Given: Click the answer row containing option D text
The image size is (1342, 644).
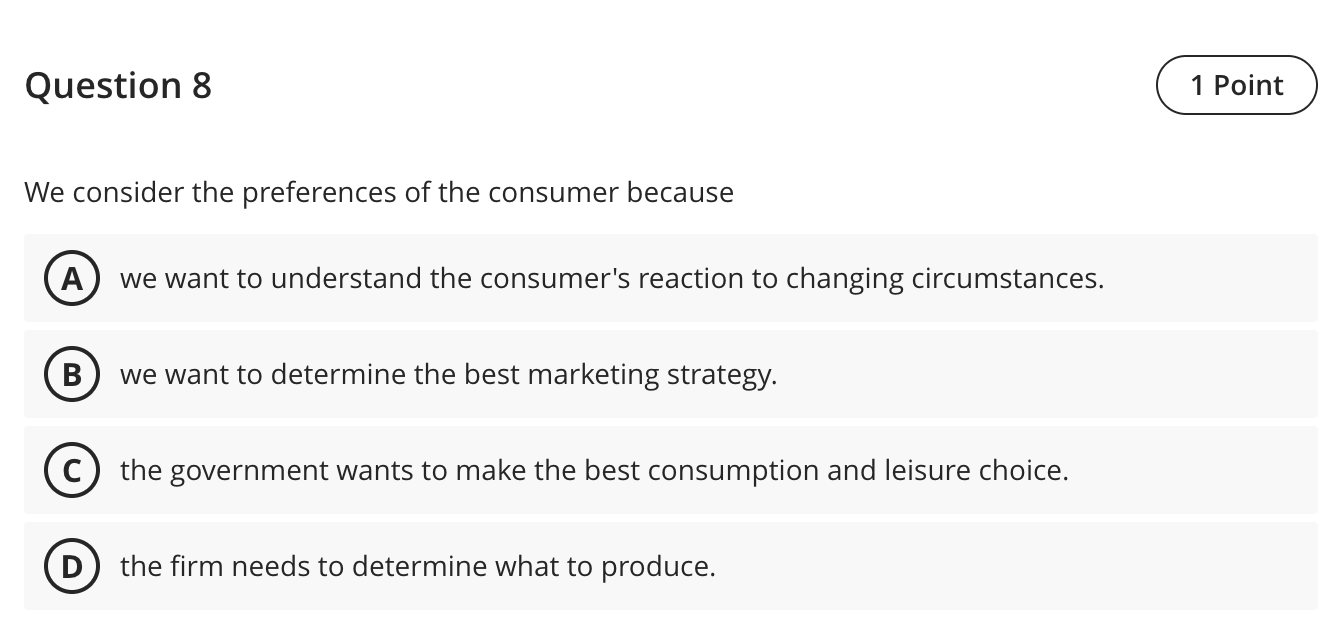Looking at the screenshot, I should pyautogui.click(x=670, y=566).
